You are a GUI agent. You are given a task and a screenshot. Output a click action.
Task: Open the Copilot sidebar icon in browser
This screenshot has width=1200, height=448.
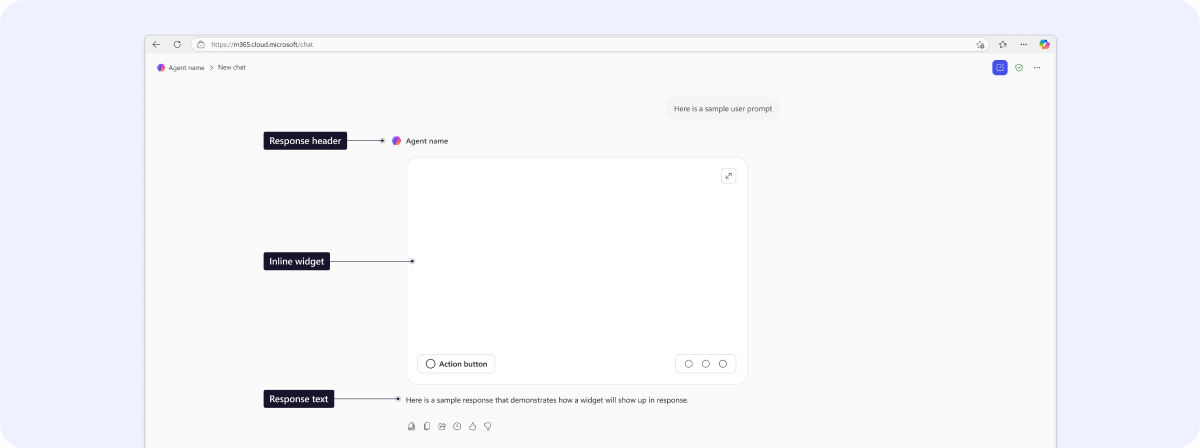coord(1044,44)
